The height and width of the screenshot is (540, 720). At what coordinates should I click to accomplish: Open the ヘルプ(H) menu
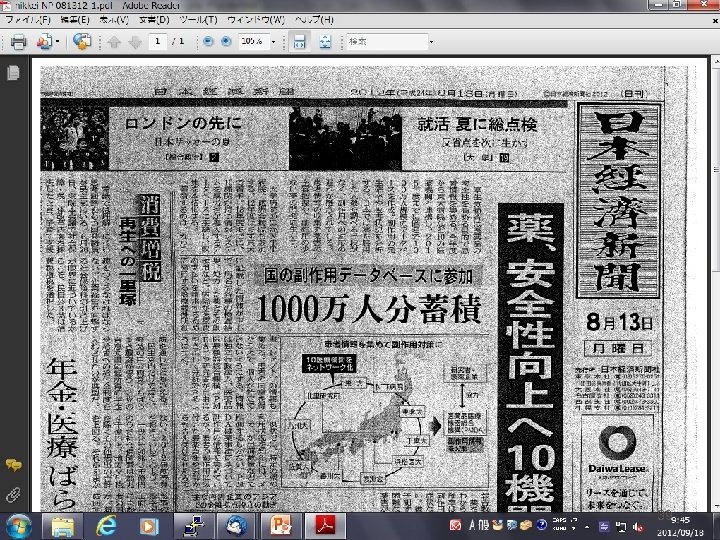(x=314, y=20)
